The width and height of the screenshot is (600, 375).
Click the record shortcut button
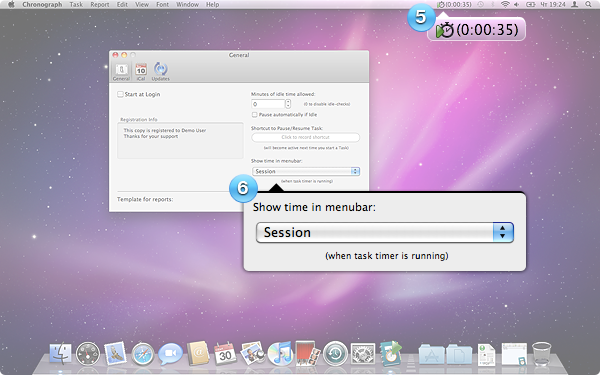point(305,137)
